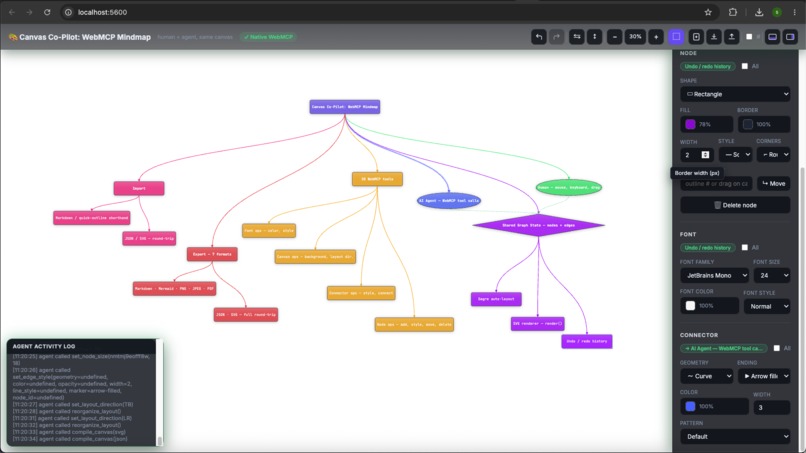Click the Delete node button

click(x=735, y=205)
